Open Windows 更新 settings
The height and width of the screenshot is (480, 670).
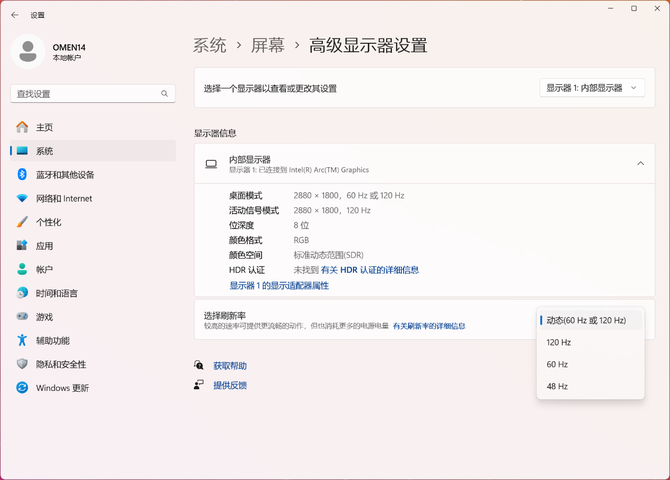(93, 388)
